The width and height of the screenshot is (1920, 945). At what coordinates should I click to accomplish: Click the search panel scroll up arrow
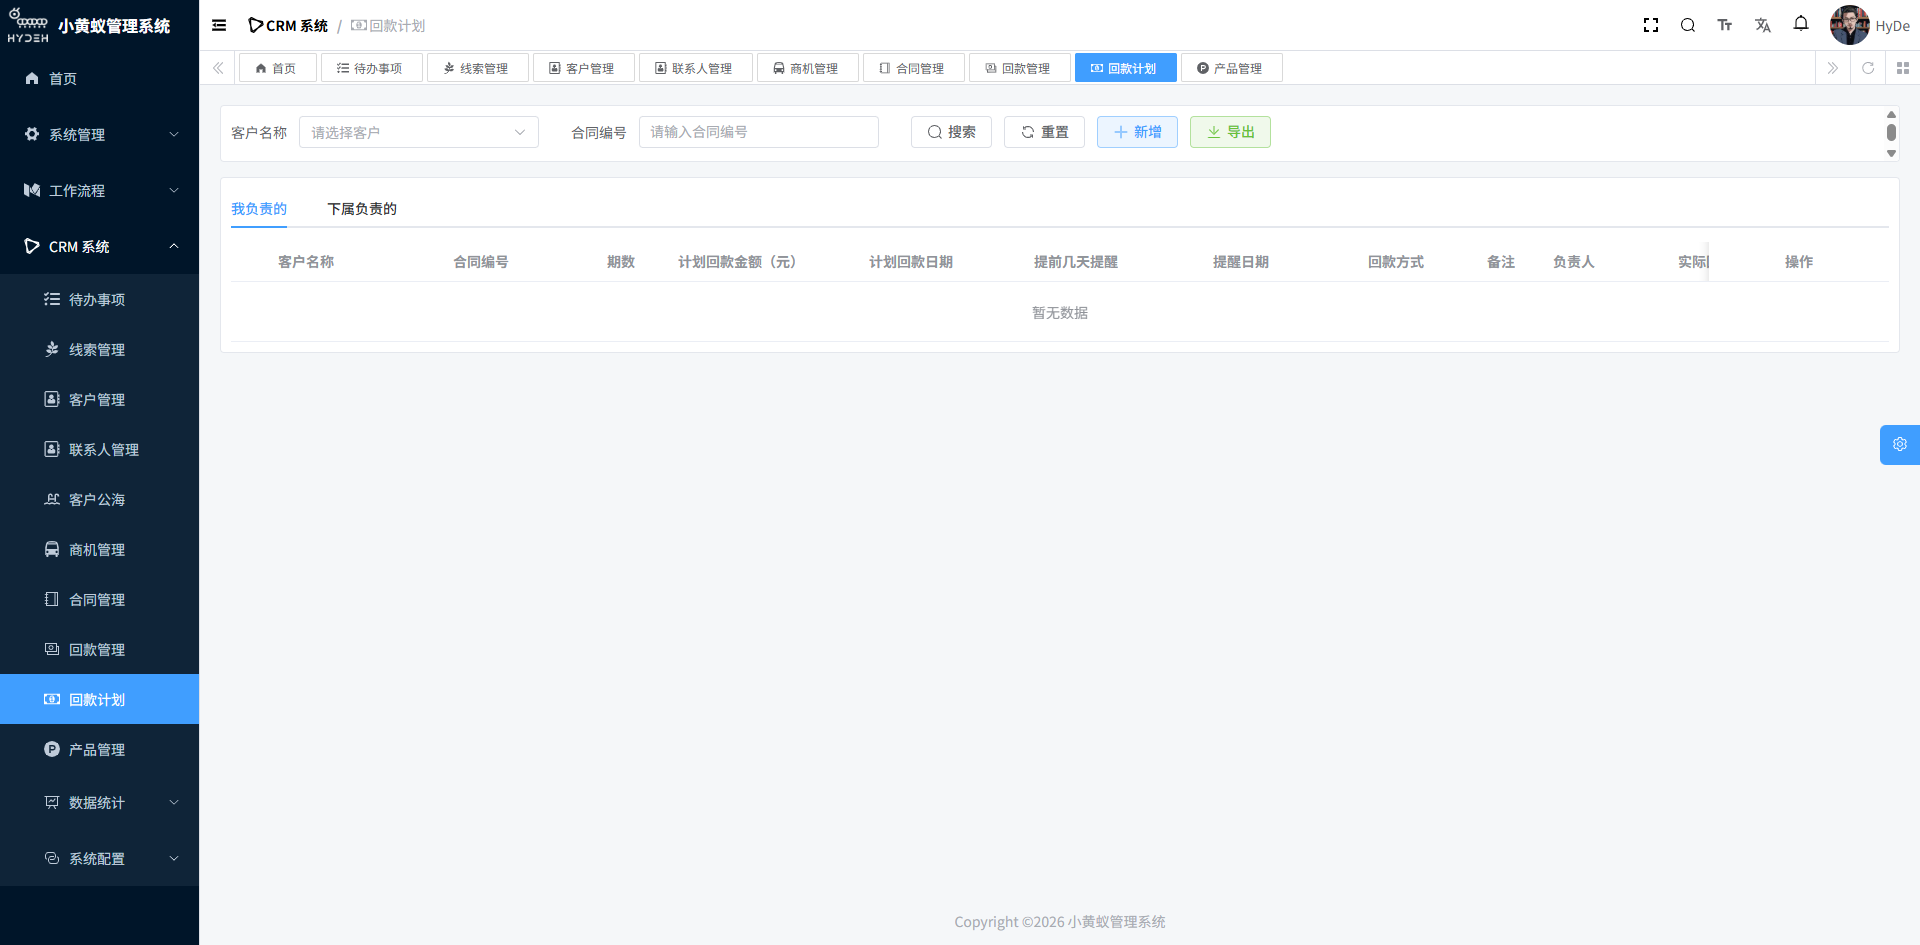coord(1891,114)
